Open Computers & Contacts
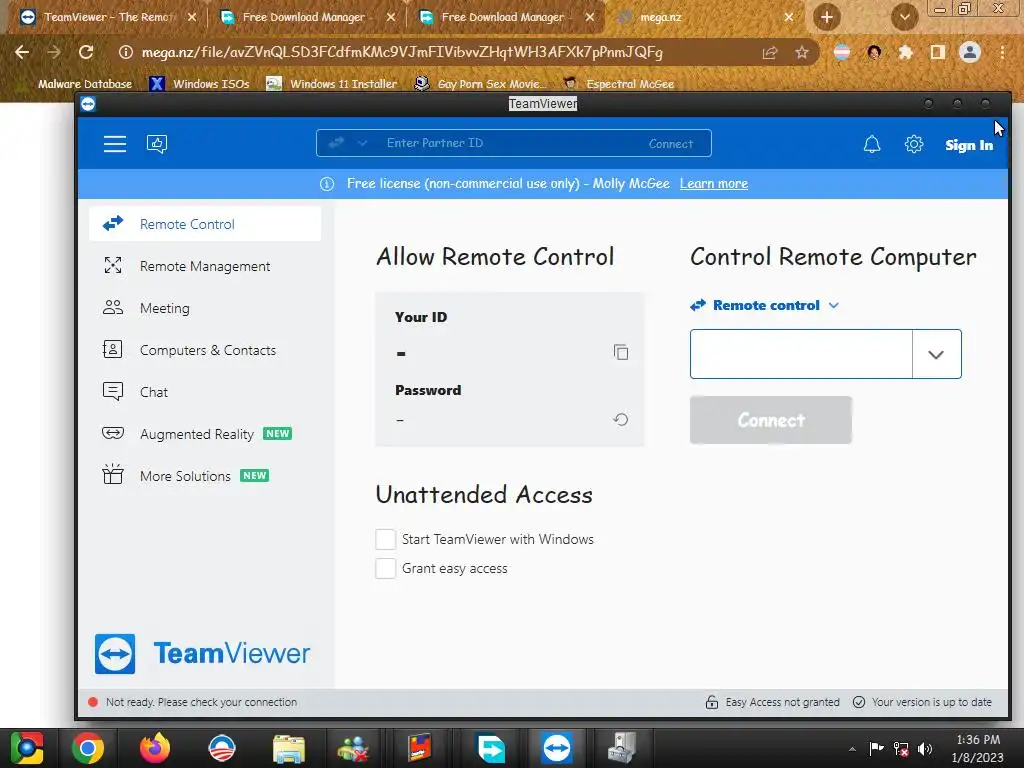1024x768 pixels. pos(205,350)
